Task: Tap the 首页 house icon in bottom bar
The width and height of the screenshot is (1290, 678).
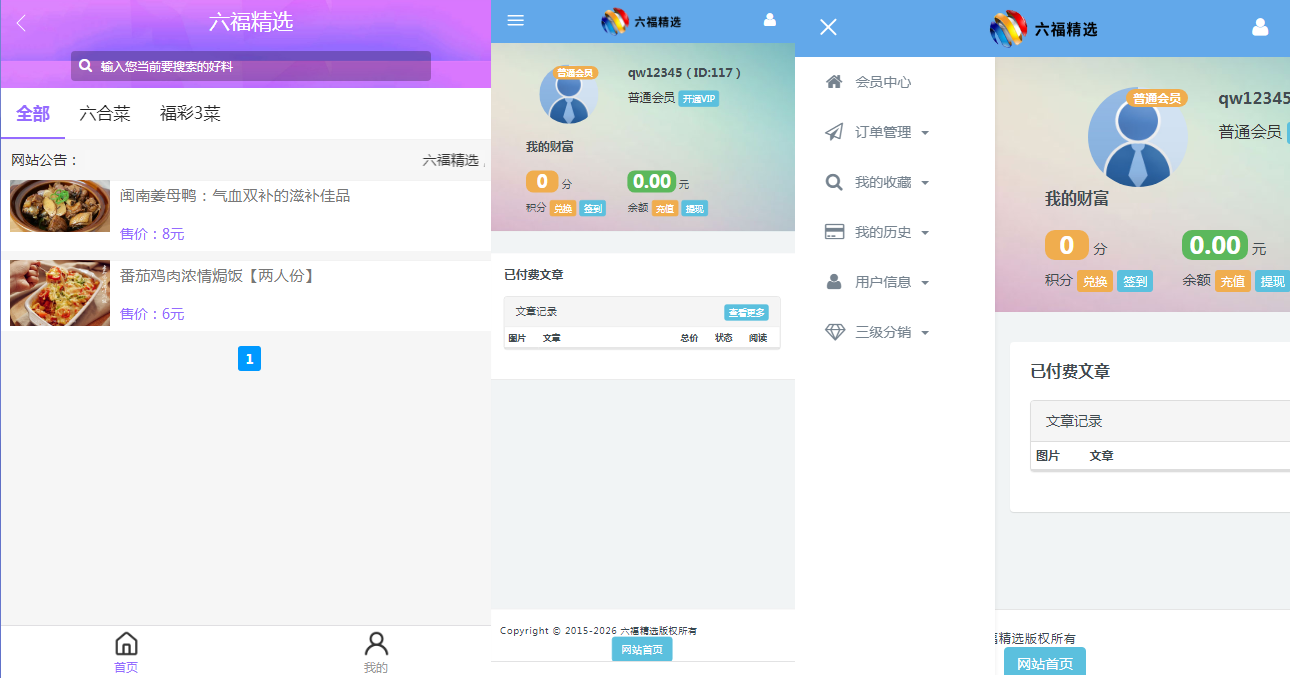Action: [x=126, y=644]
